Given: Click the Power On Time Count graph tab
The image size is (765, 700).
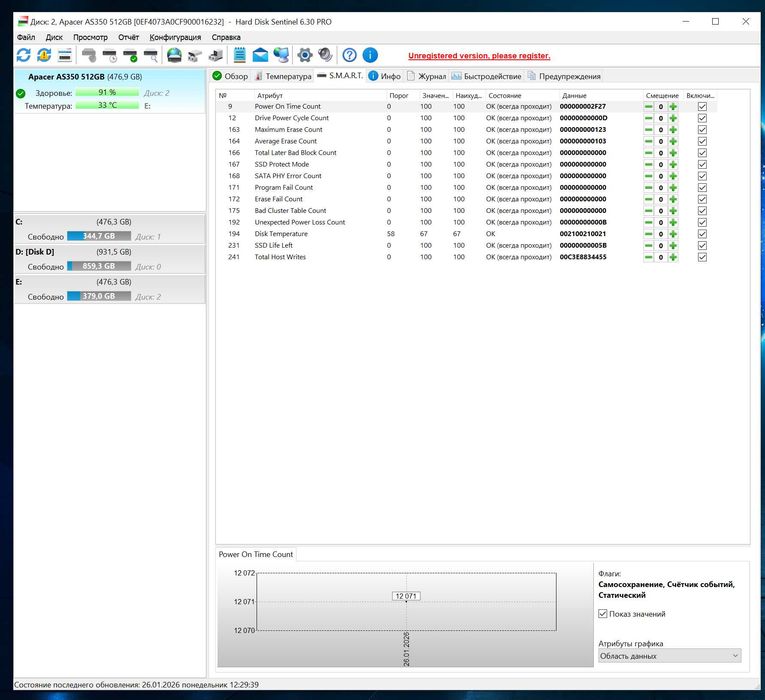Looking at the screenshot, I should [x=256, y=554].
